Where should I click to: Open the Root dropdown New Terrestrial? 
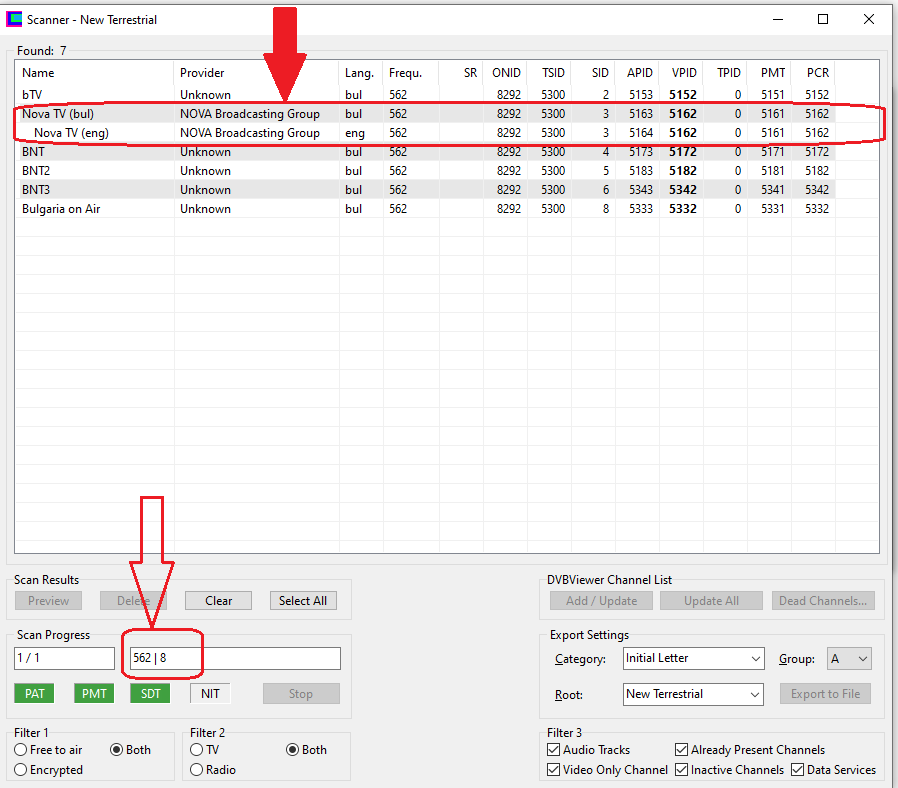694,694
